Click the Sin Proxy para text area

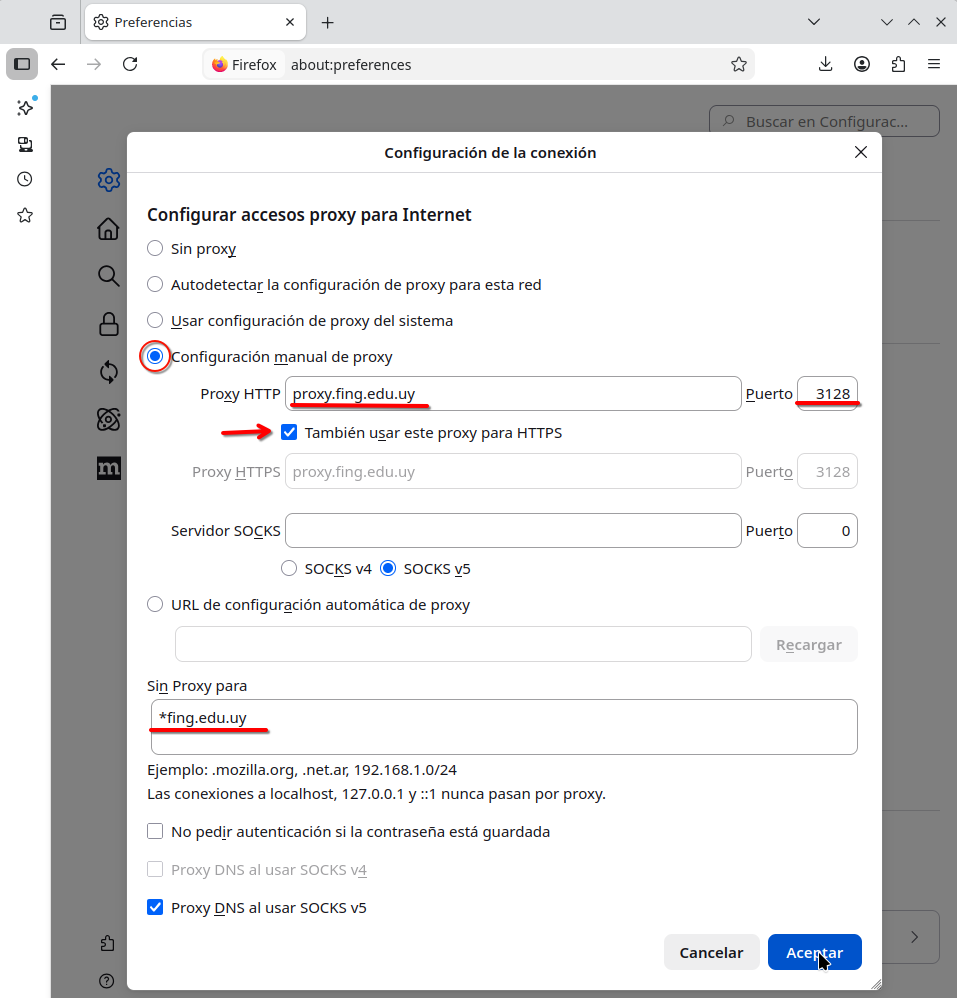[504, 727]
